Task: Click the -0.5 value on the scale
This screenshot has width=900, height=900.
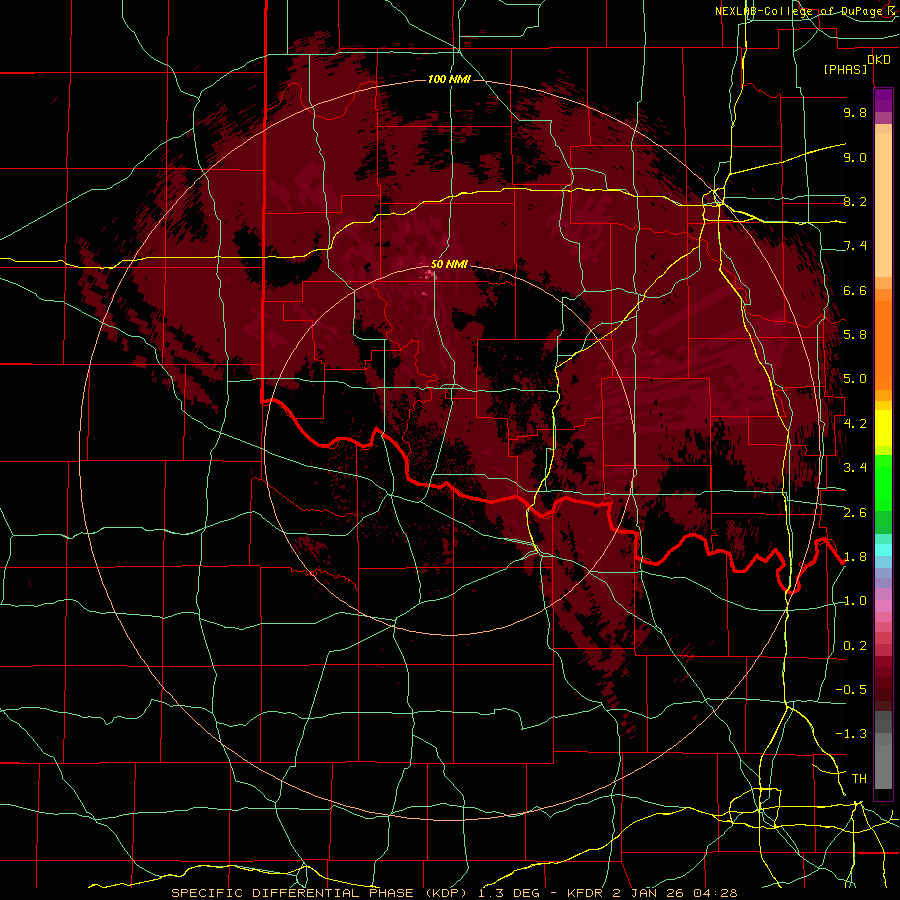Action: (x=851, y=690)
